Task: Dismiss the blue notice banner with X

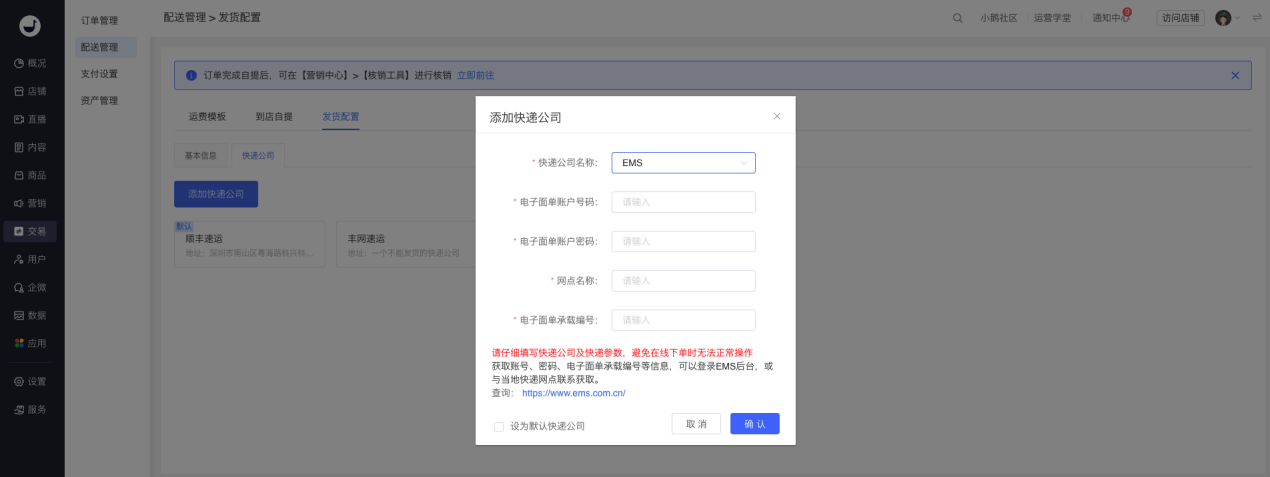Action: tap(1235, 75)
